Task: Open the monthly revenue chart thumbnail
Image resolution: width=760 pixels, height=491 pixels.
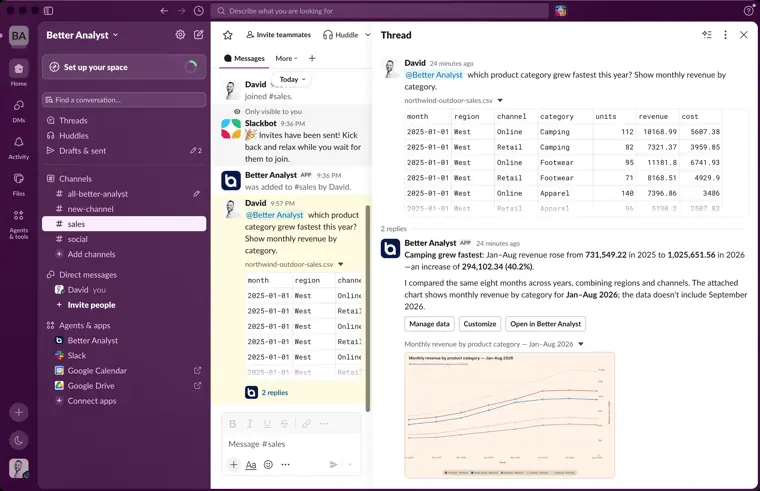Action: pyautogui.click(x=509, y=415)
